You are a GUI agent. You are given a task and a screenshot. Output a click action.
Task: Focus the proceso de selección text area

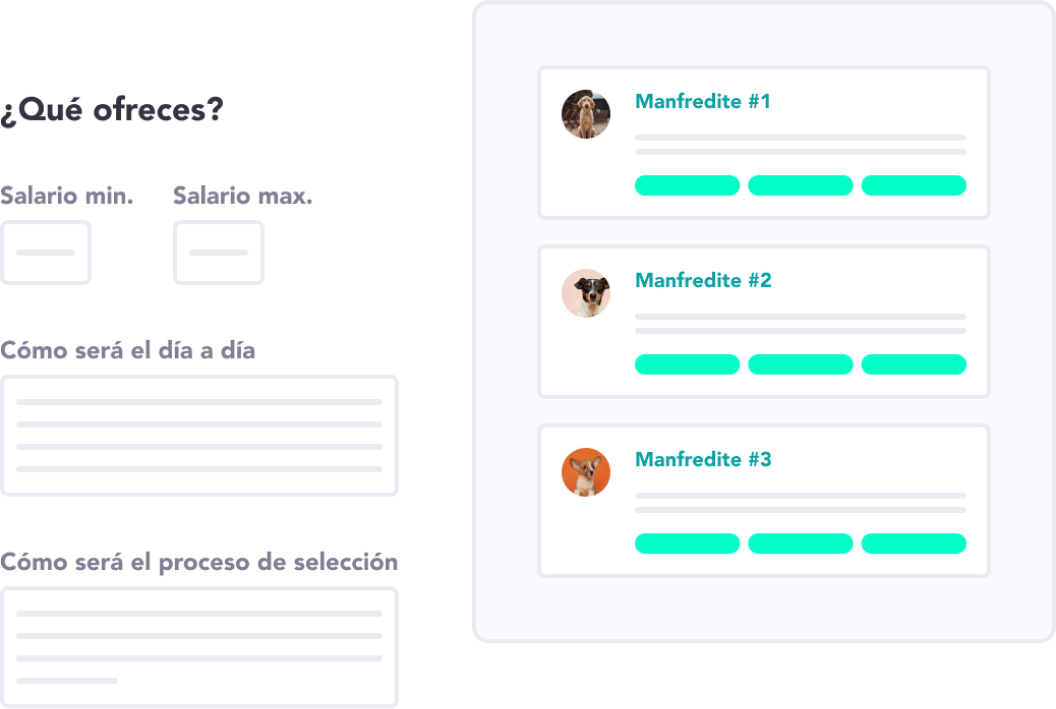pyautogui.click(x=199, y=647)
